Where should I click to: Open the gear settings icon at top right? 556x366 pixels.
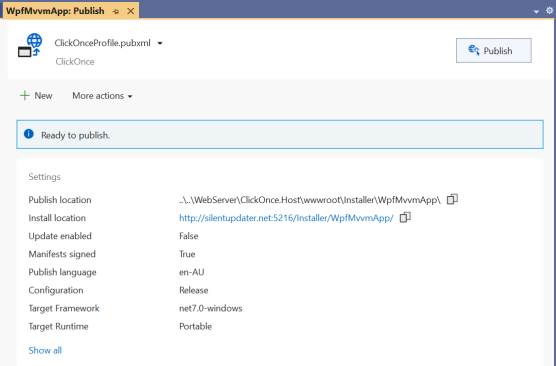549,11
